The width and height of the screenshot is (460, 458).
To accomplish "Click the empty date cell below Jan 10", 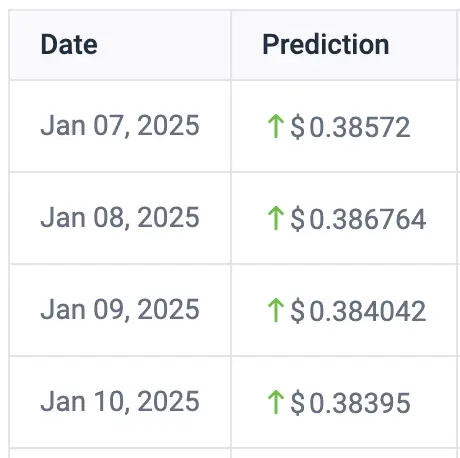I will pos(120,453).
